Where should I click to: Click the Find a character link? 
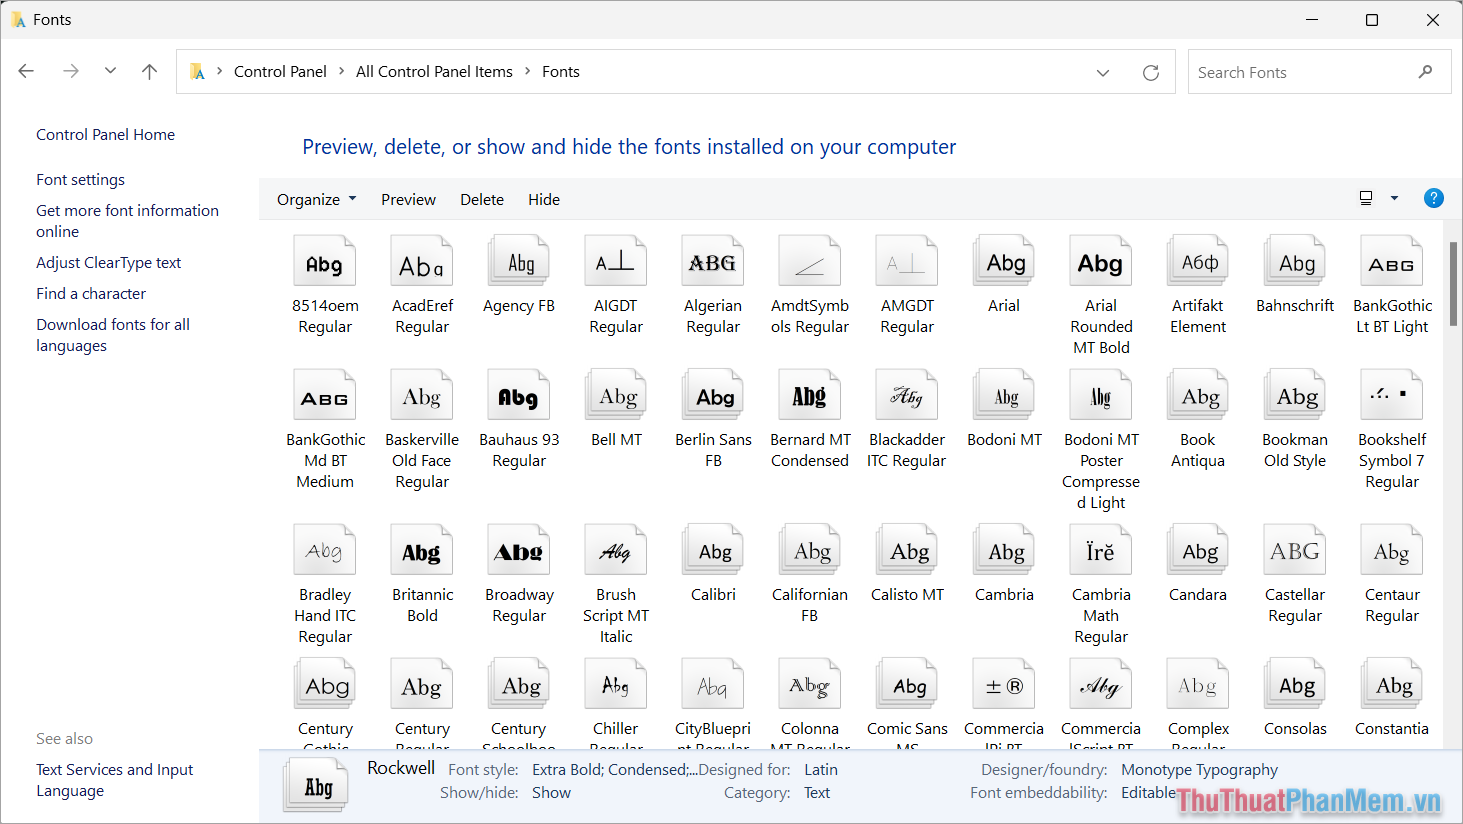coord(90,293)
